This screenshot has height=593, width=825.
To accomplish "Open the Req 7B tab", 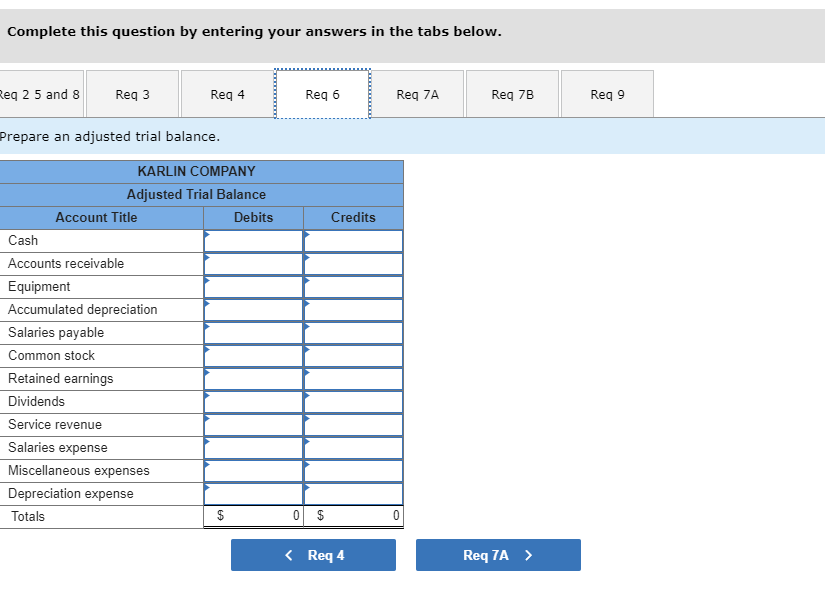I will pos(512,93).
